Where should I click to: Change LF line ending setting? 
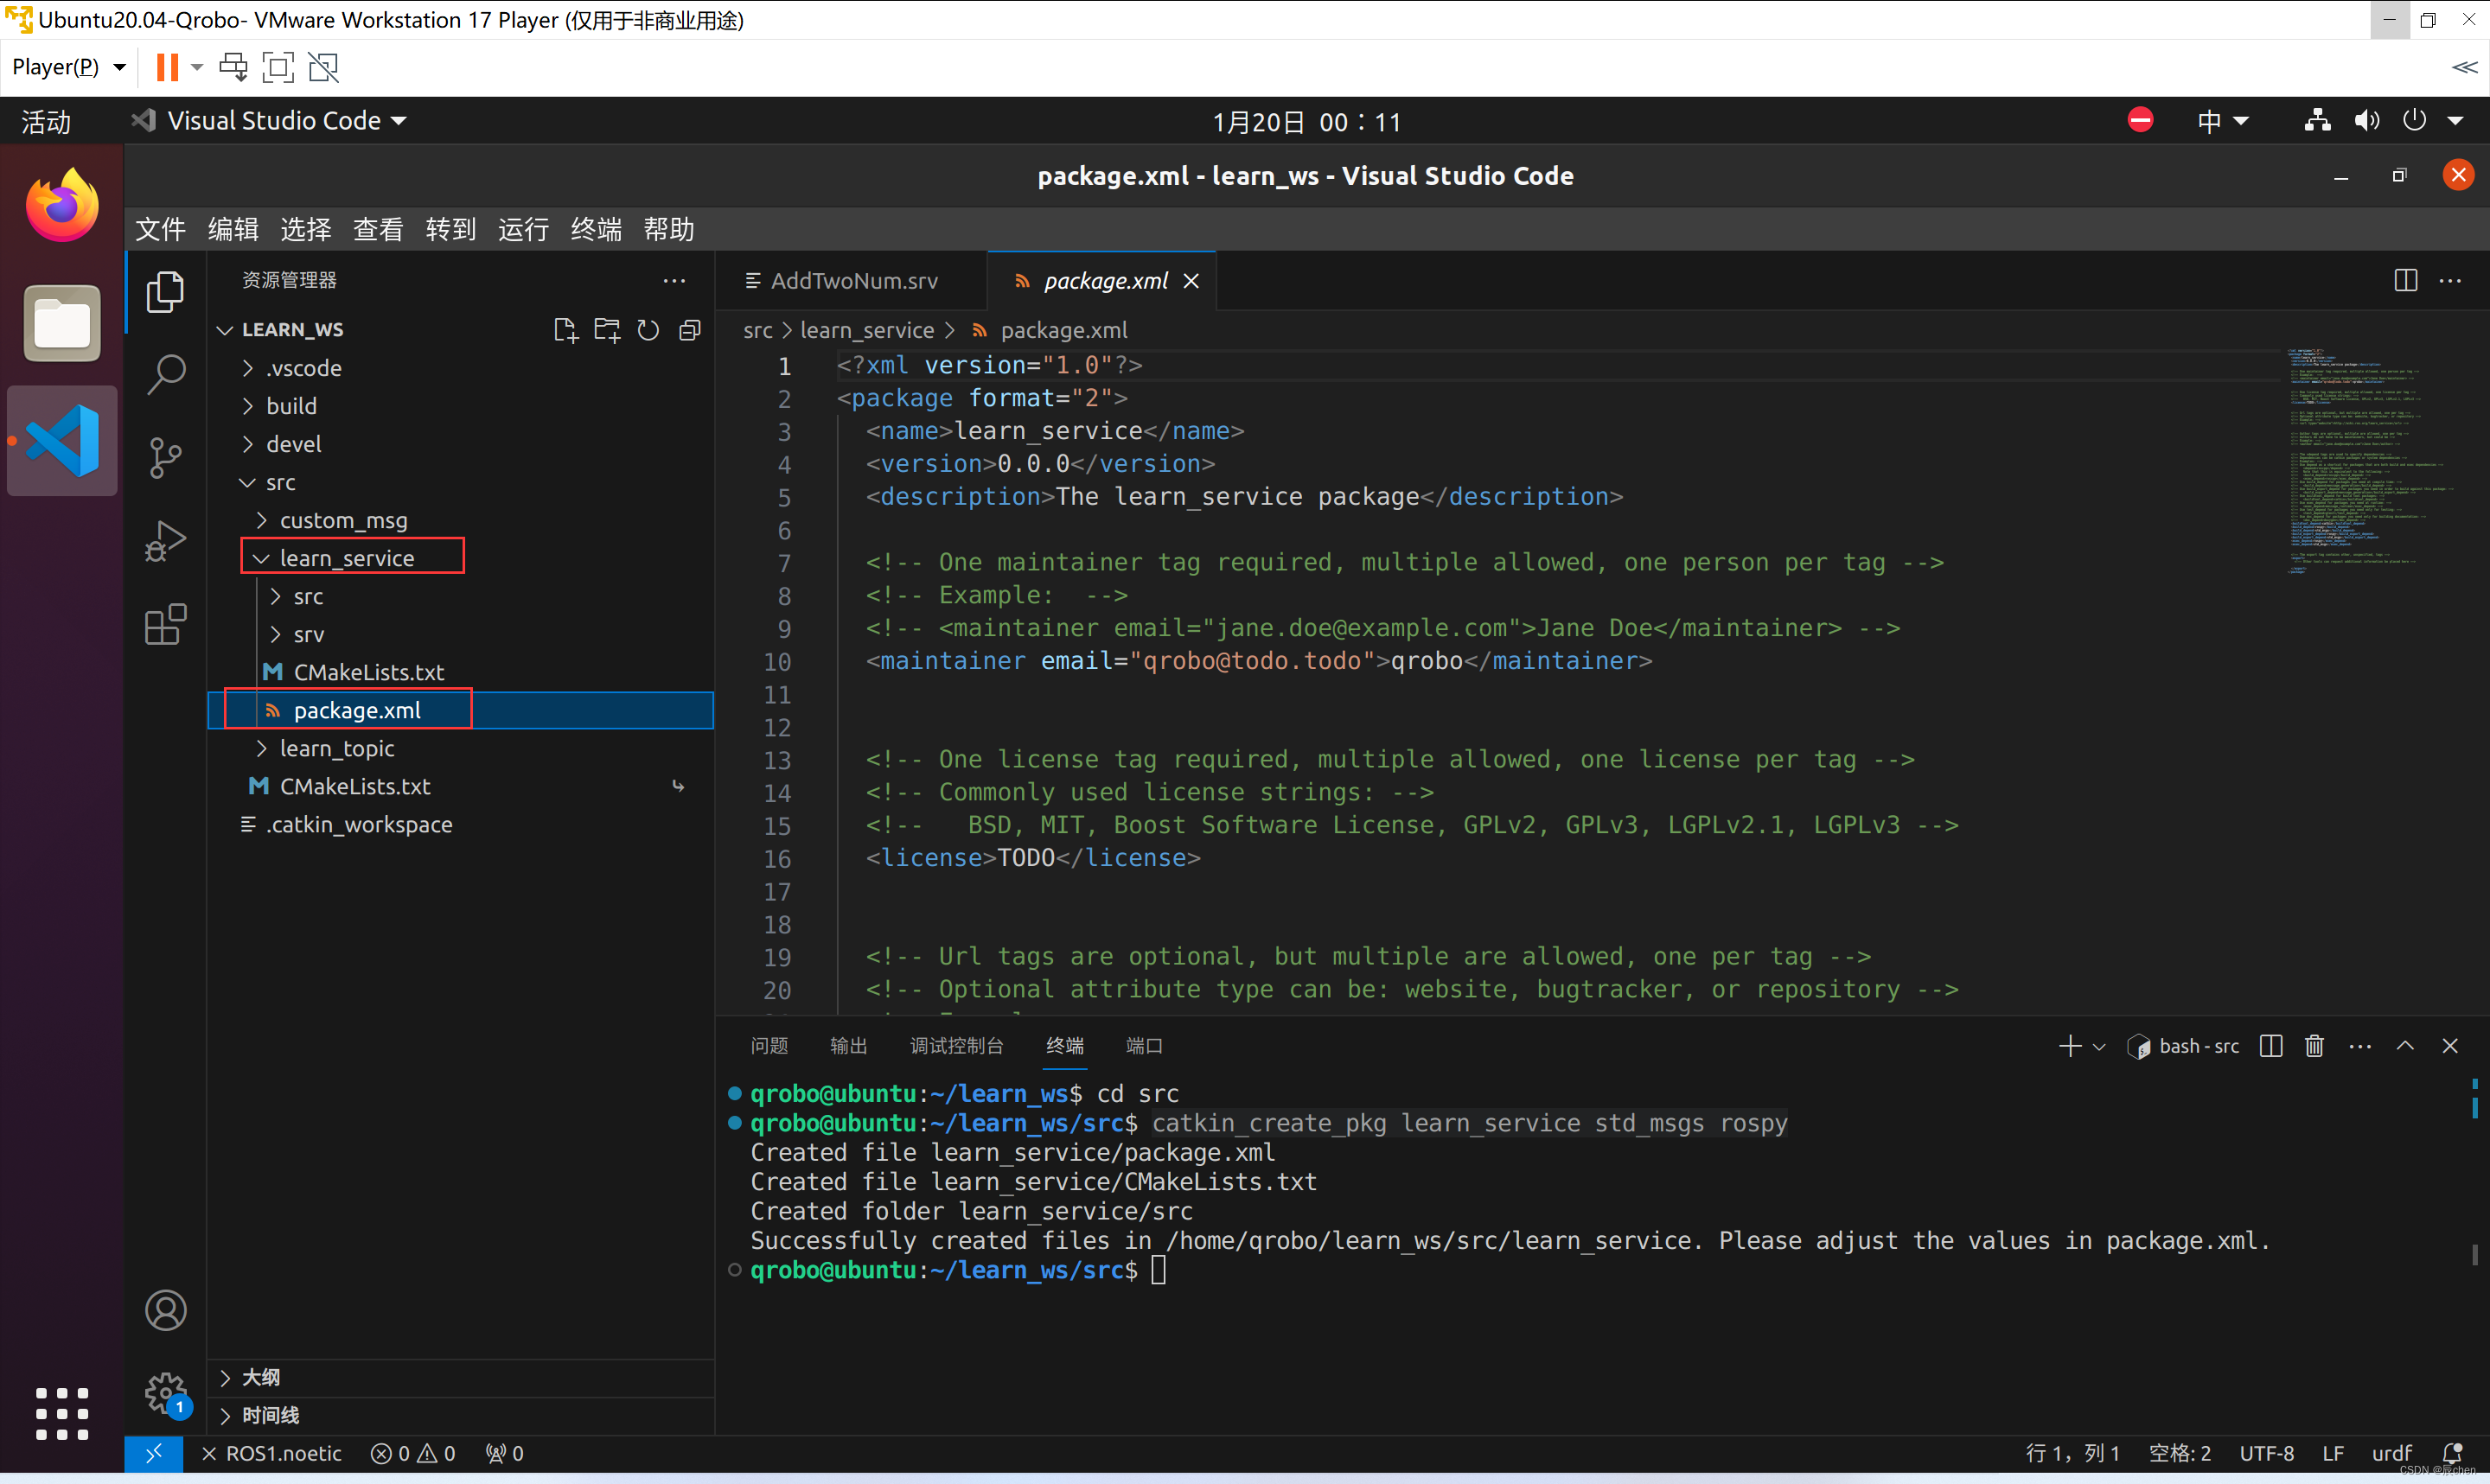pos(2334,1453)
